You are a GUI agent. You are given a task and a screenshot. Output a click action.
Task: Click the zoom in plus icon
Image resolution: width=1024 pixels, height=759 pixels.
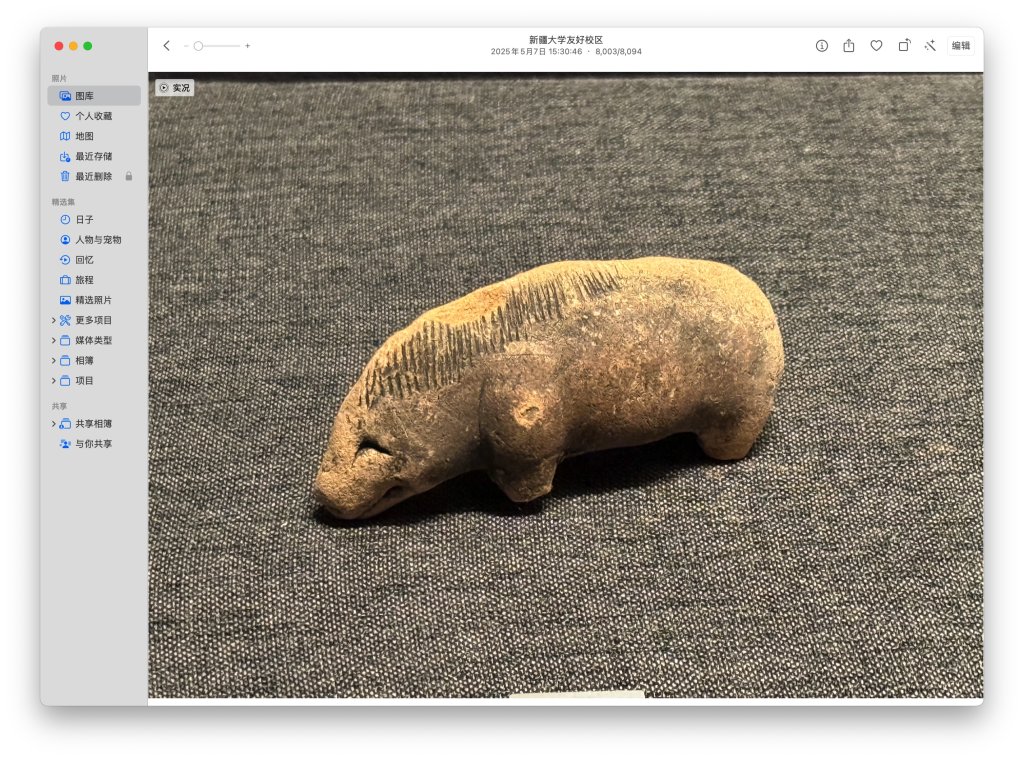coord(248,46)
